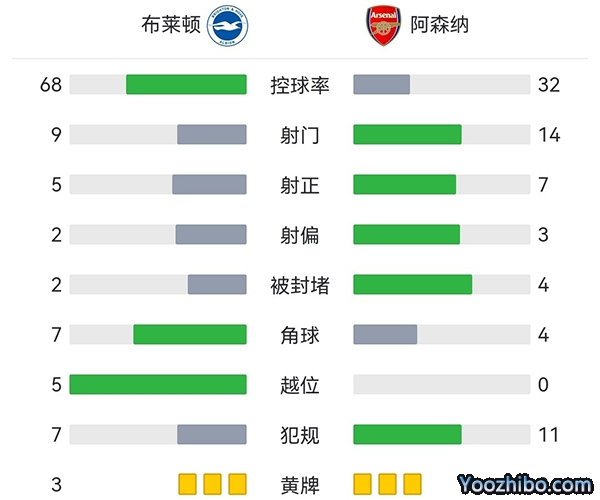
Task: Click Arsenal's rightmost yellow card icon
Action: 414,485
